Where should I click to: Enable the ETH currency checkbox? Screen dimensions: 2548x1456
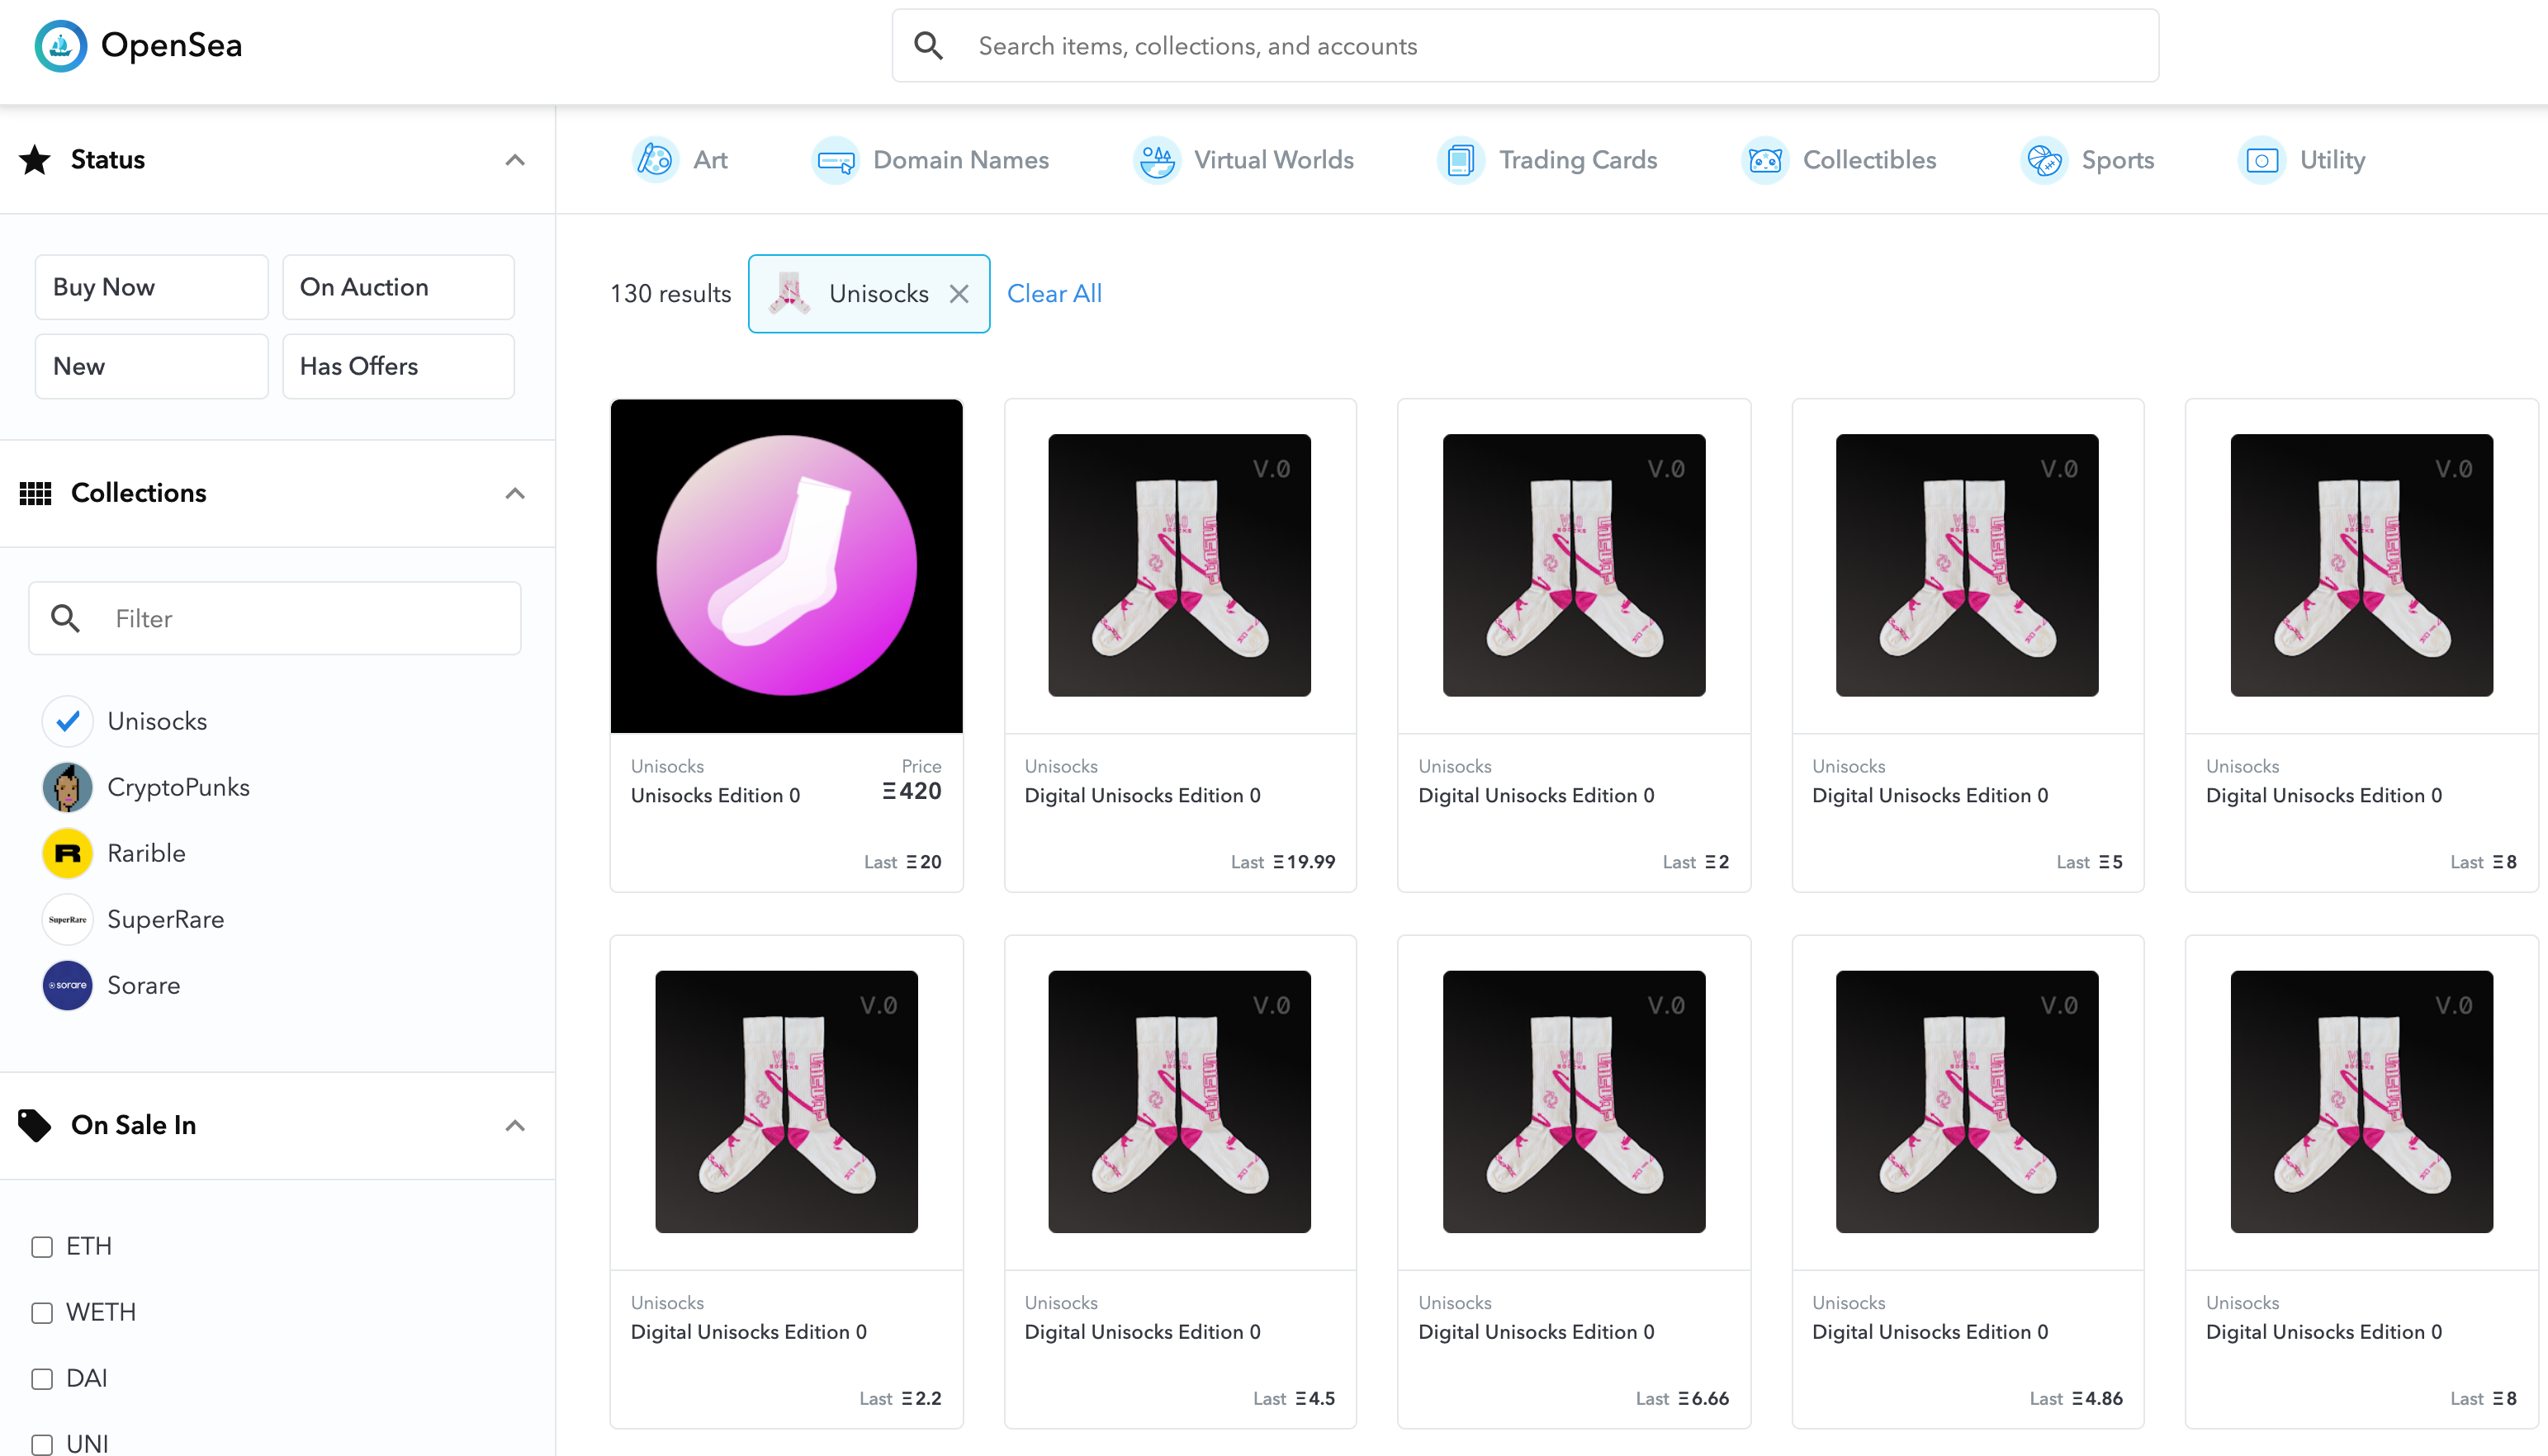click(x=42, y=1247)
